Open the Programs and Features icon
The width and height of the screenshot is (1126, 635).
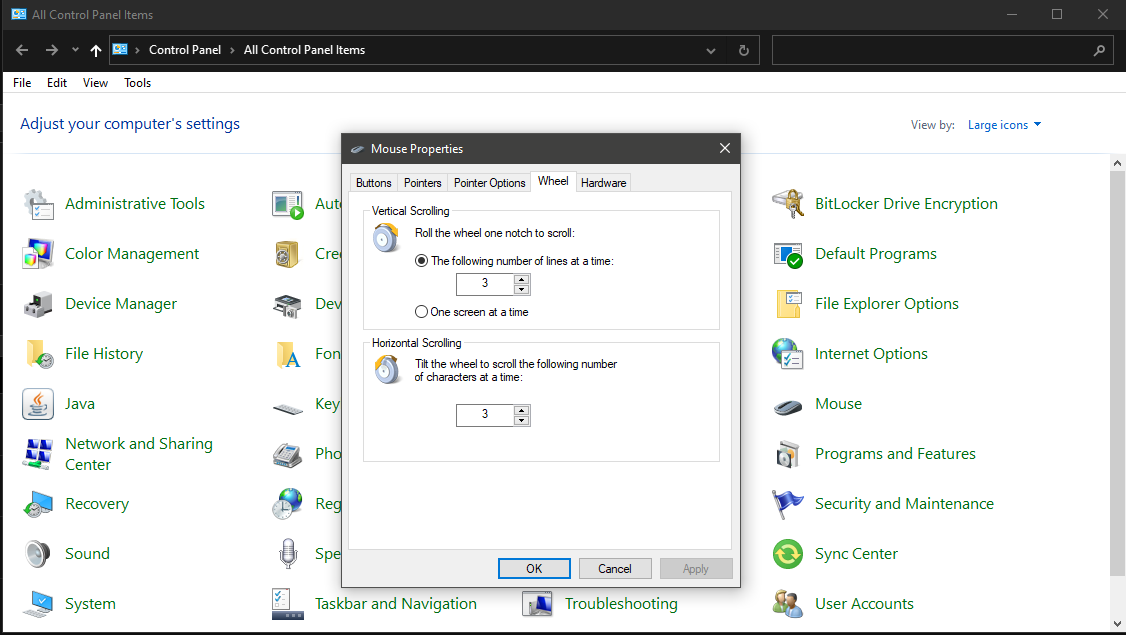788,454
